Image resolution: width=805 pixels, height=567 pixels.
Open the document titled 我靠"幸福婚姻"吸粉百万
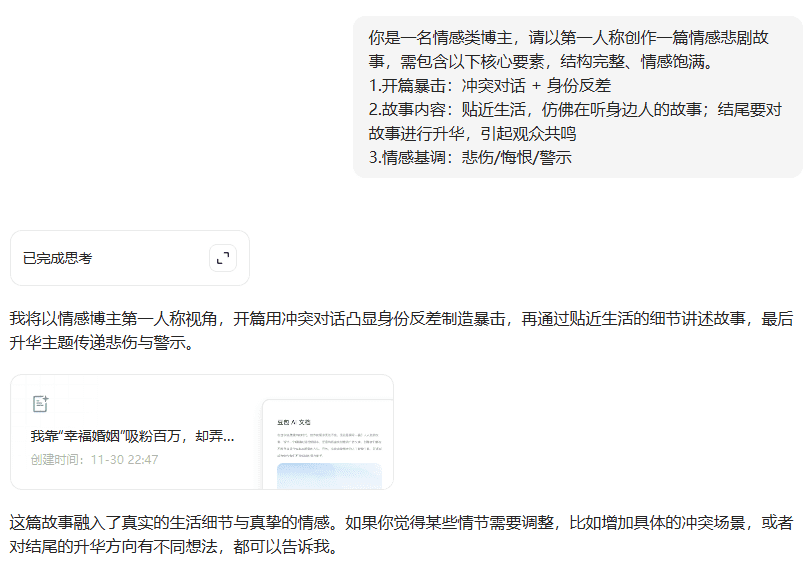[x=132, y=436]
